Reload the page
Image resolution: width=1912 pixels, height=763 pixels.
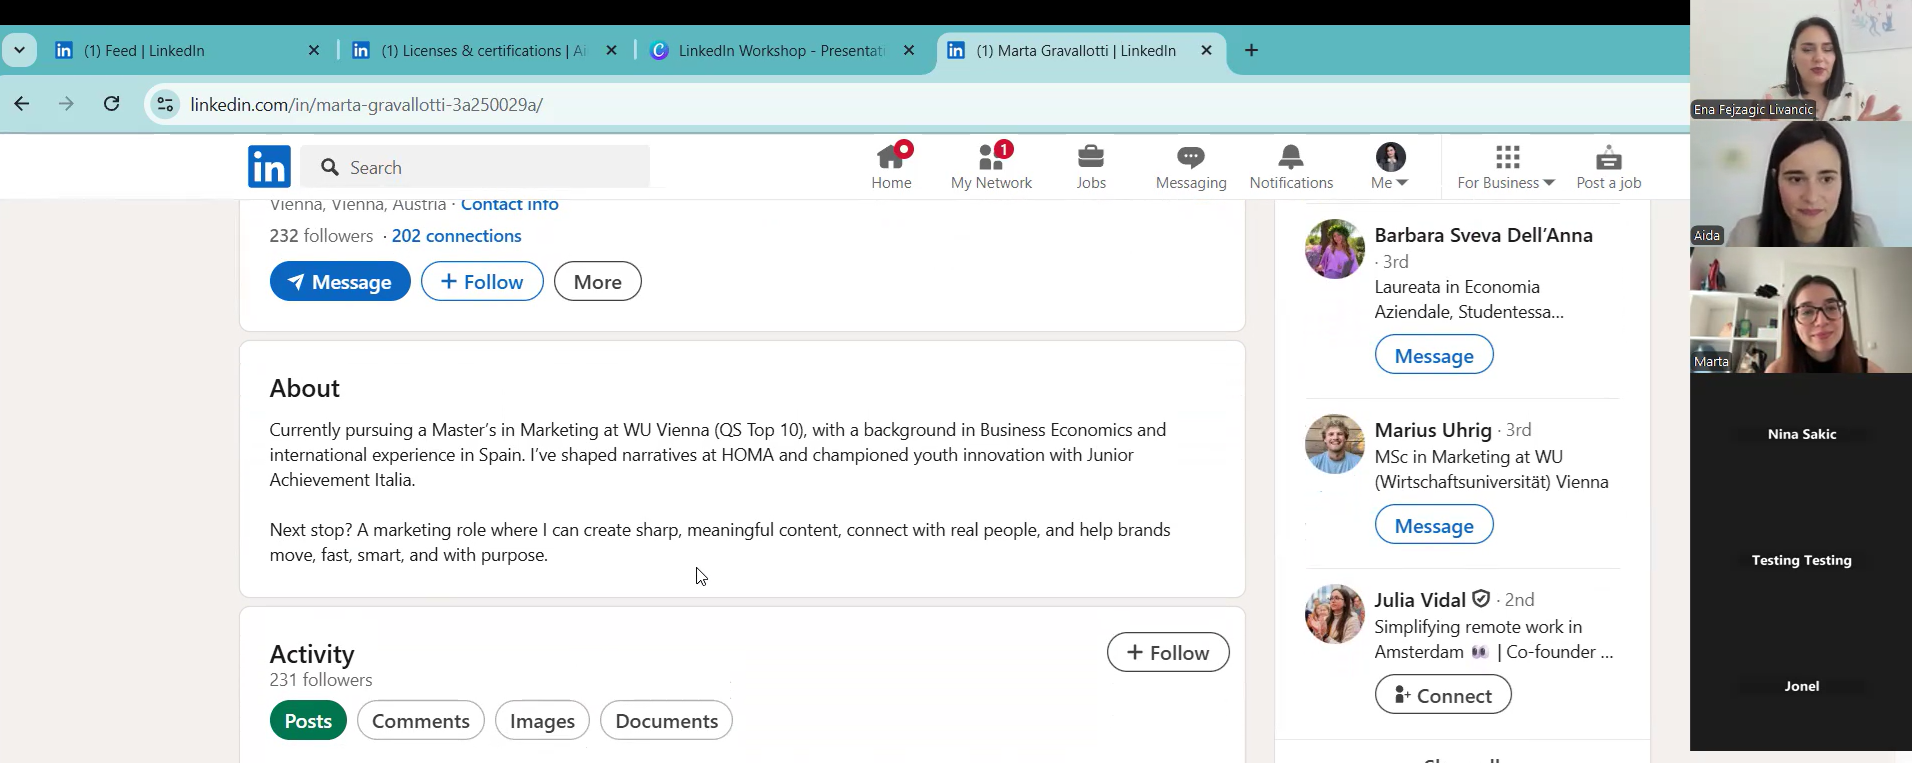coord(112,104)
